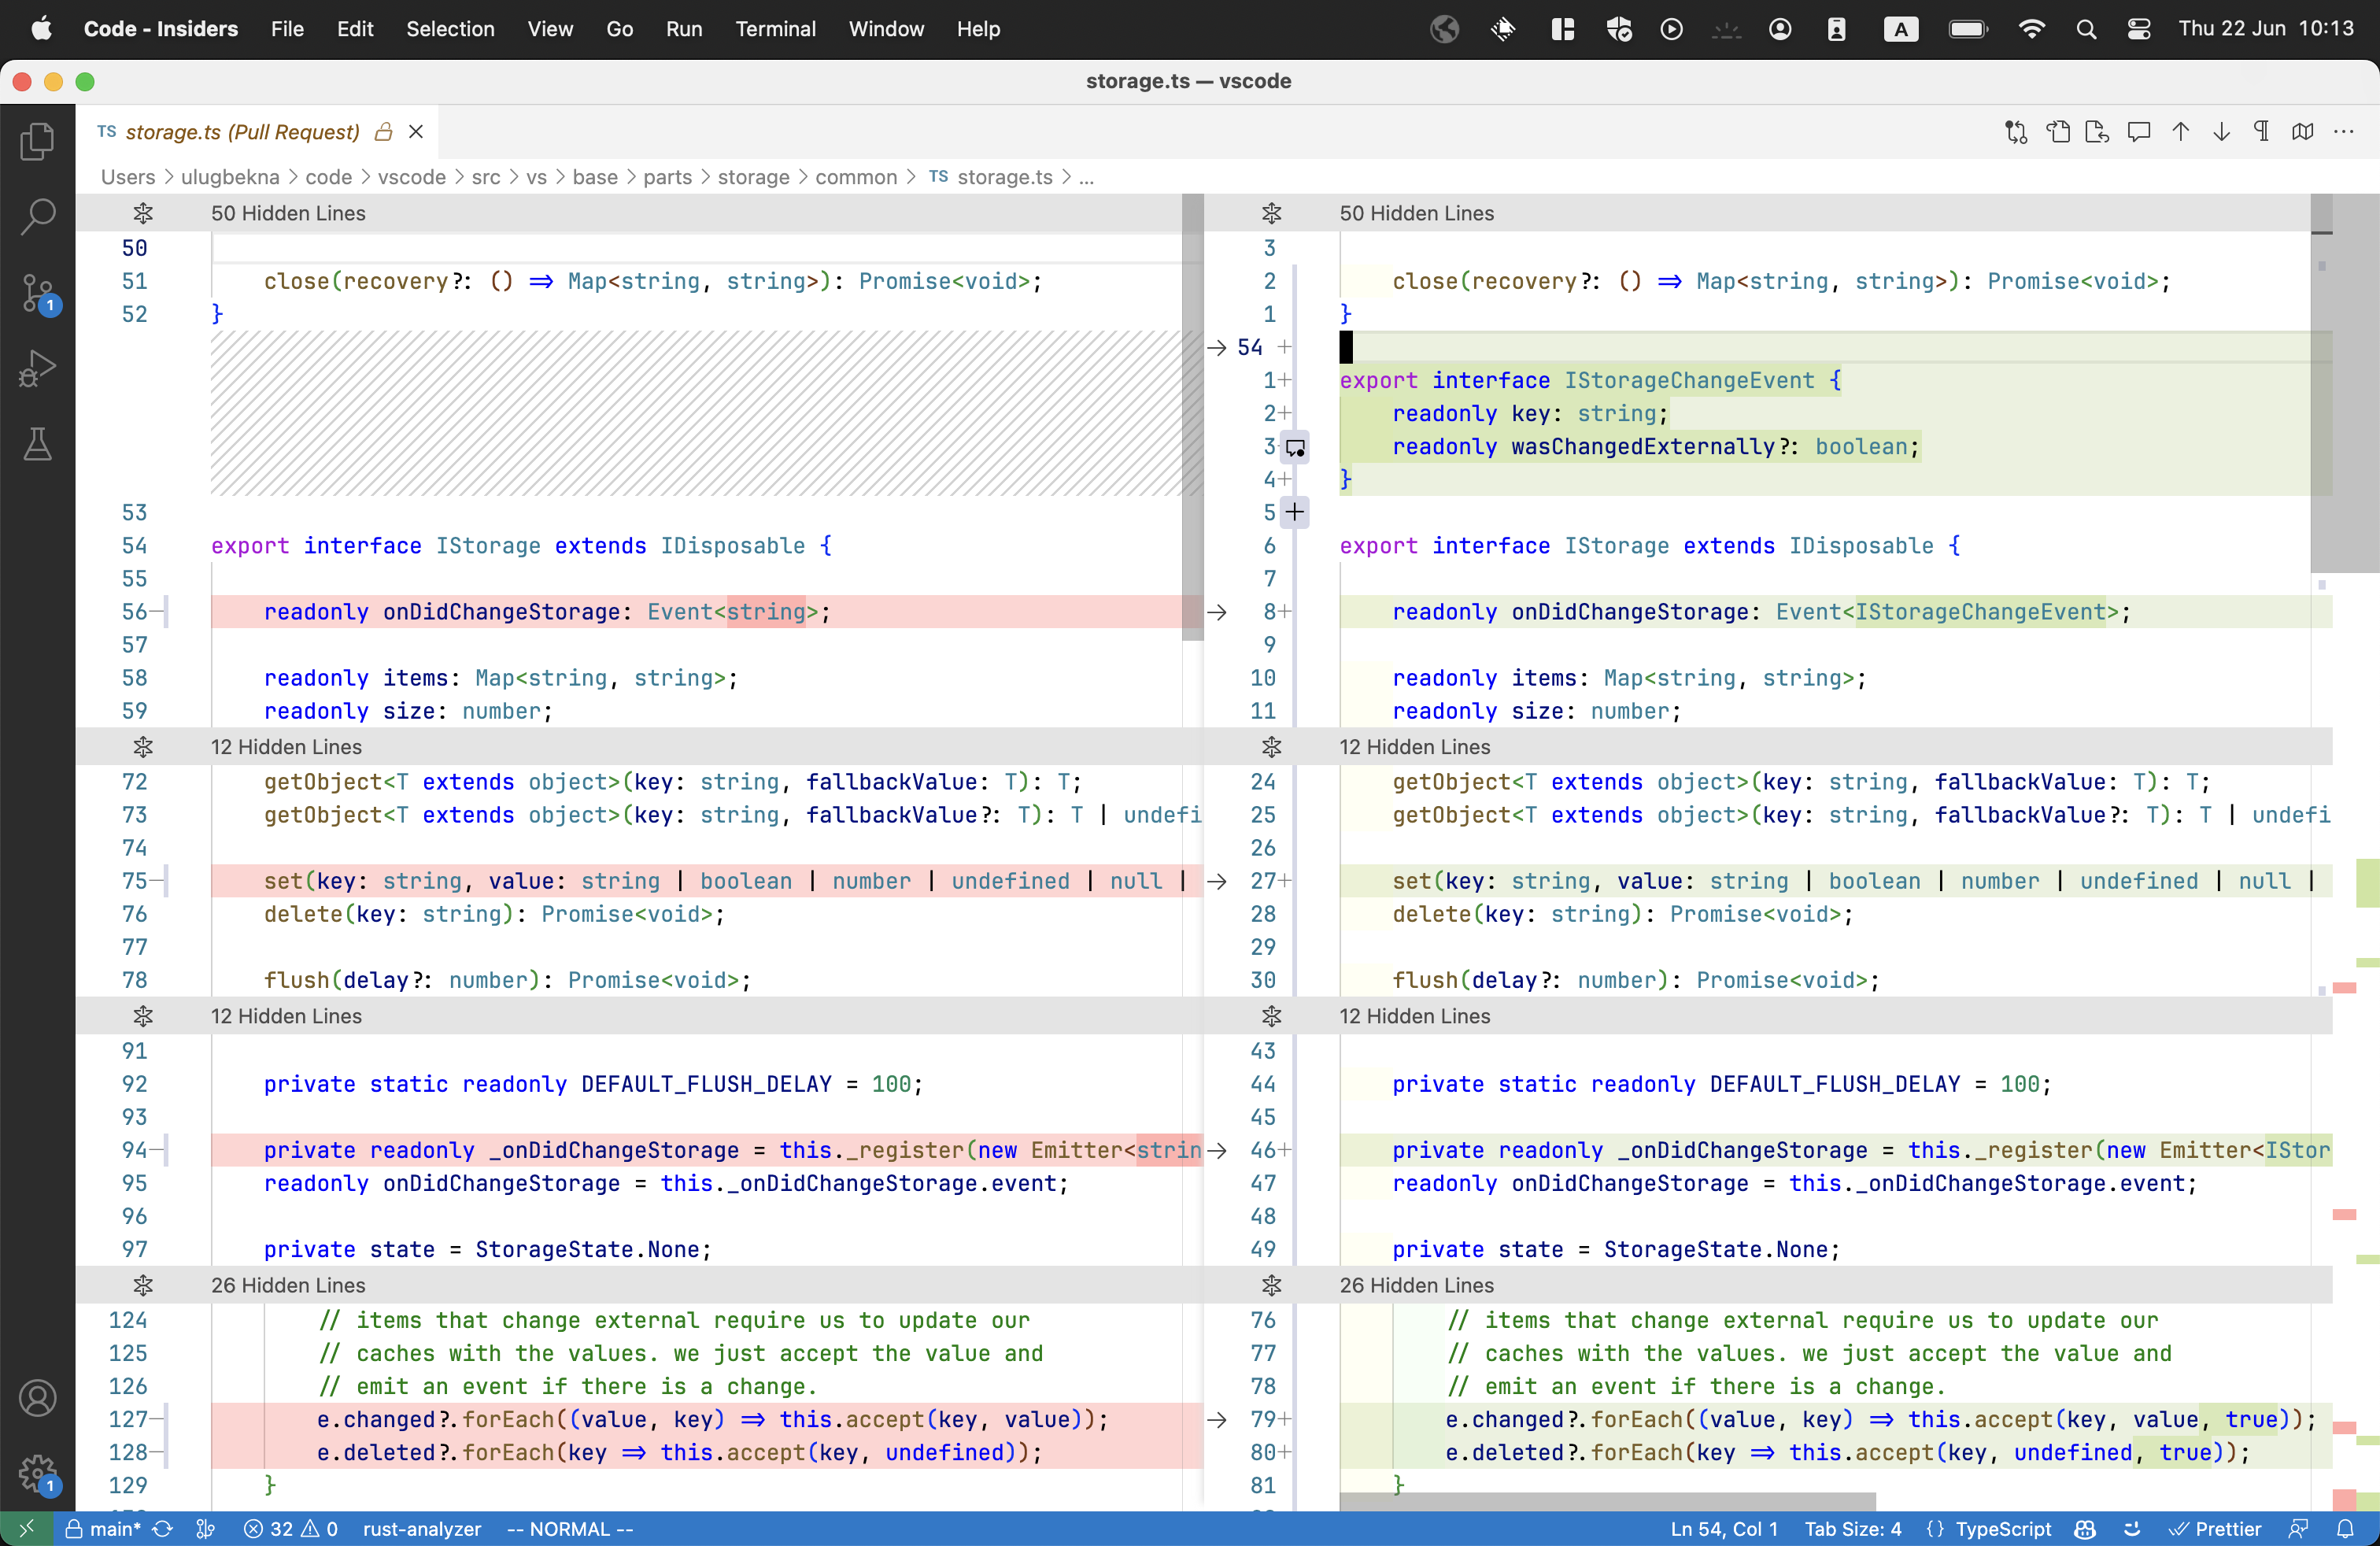This screenshot has height=1546, width=2380.
Task: Click the comment icon in editor toolbar
Action: pos(2139,131)
